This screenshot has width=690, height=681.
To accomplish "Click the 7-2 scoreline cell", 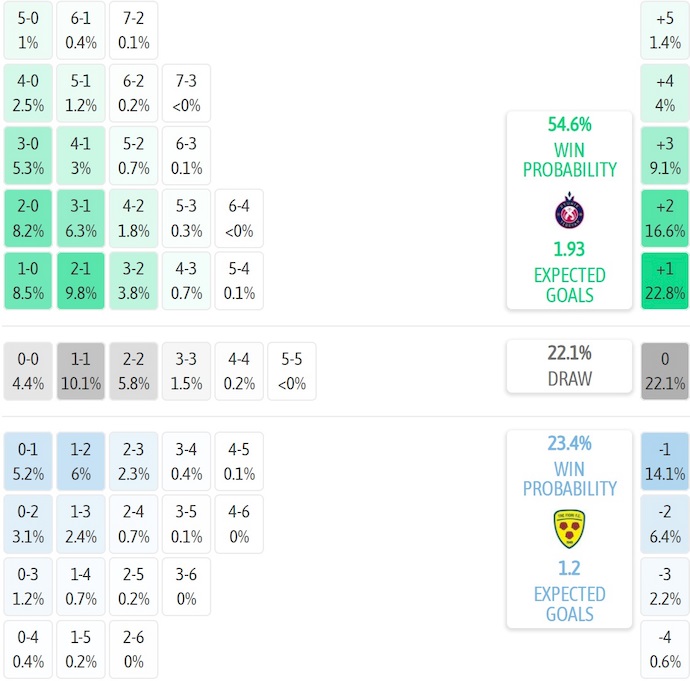I will coord(133,30).
